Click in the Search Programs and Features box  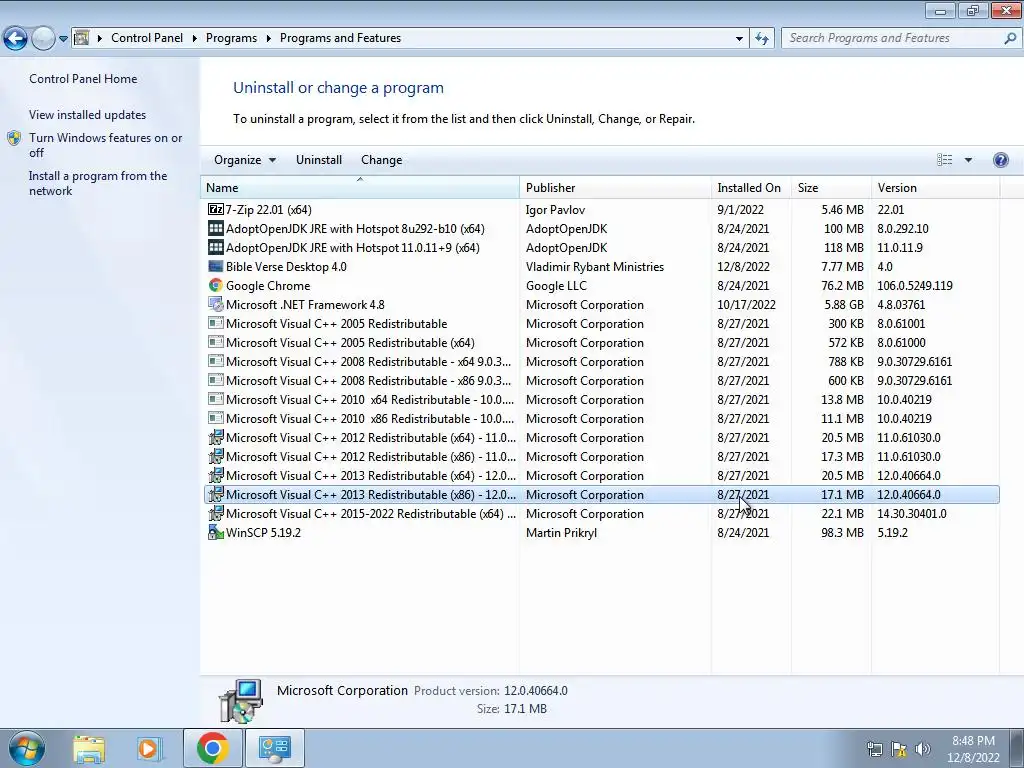coord(891,38)
